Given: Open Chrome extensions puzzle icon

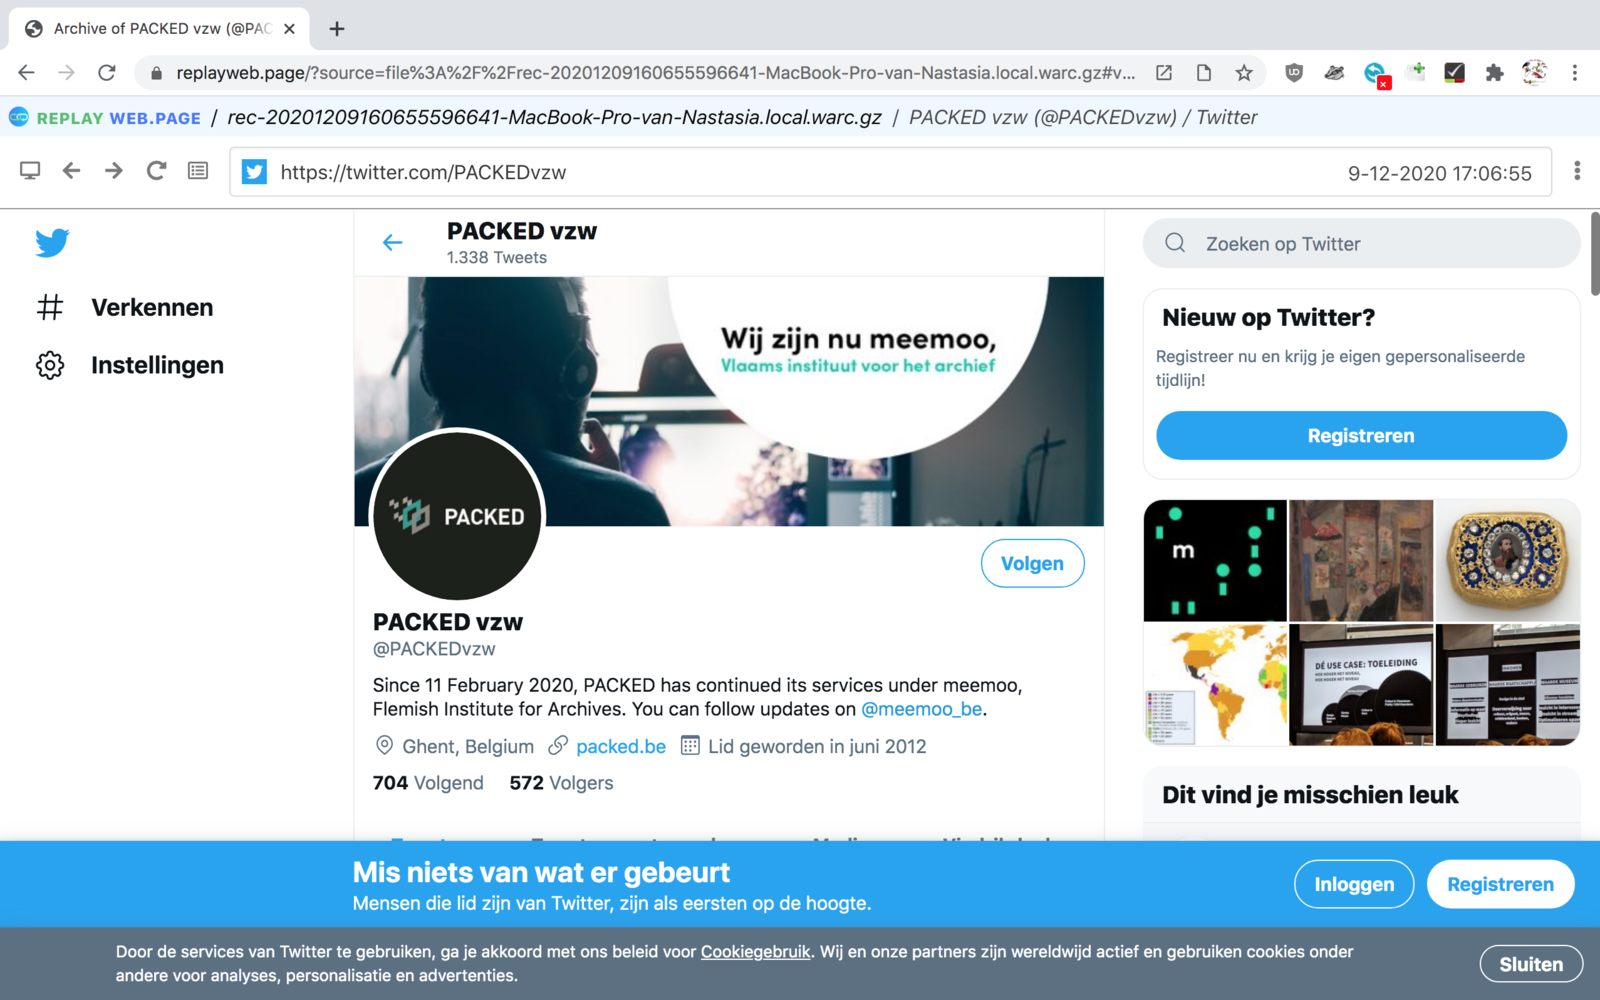Looking at the screenshot, I should pos(1494,73).
